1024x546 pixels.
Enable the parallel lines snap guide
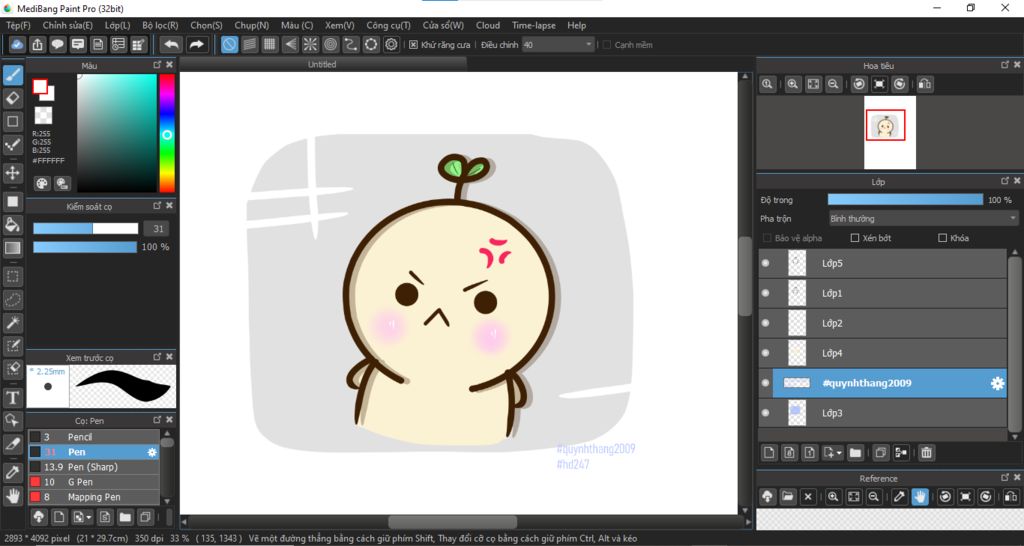249,44
